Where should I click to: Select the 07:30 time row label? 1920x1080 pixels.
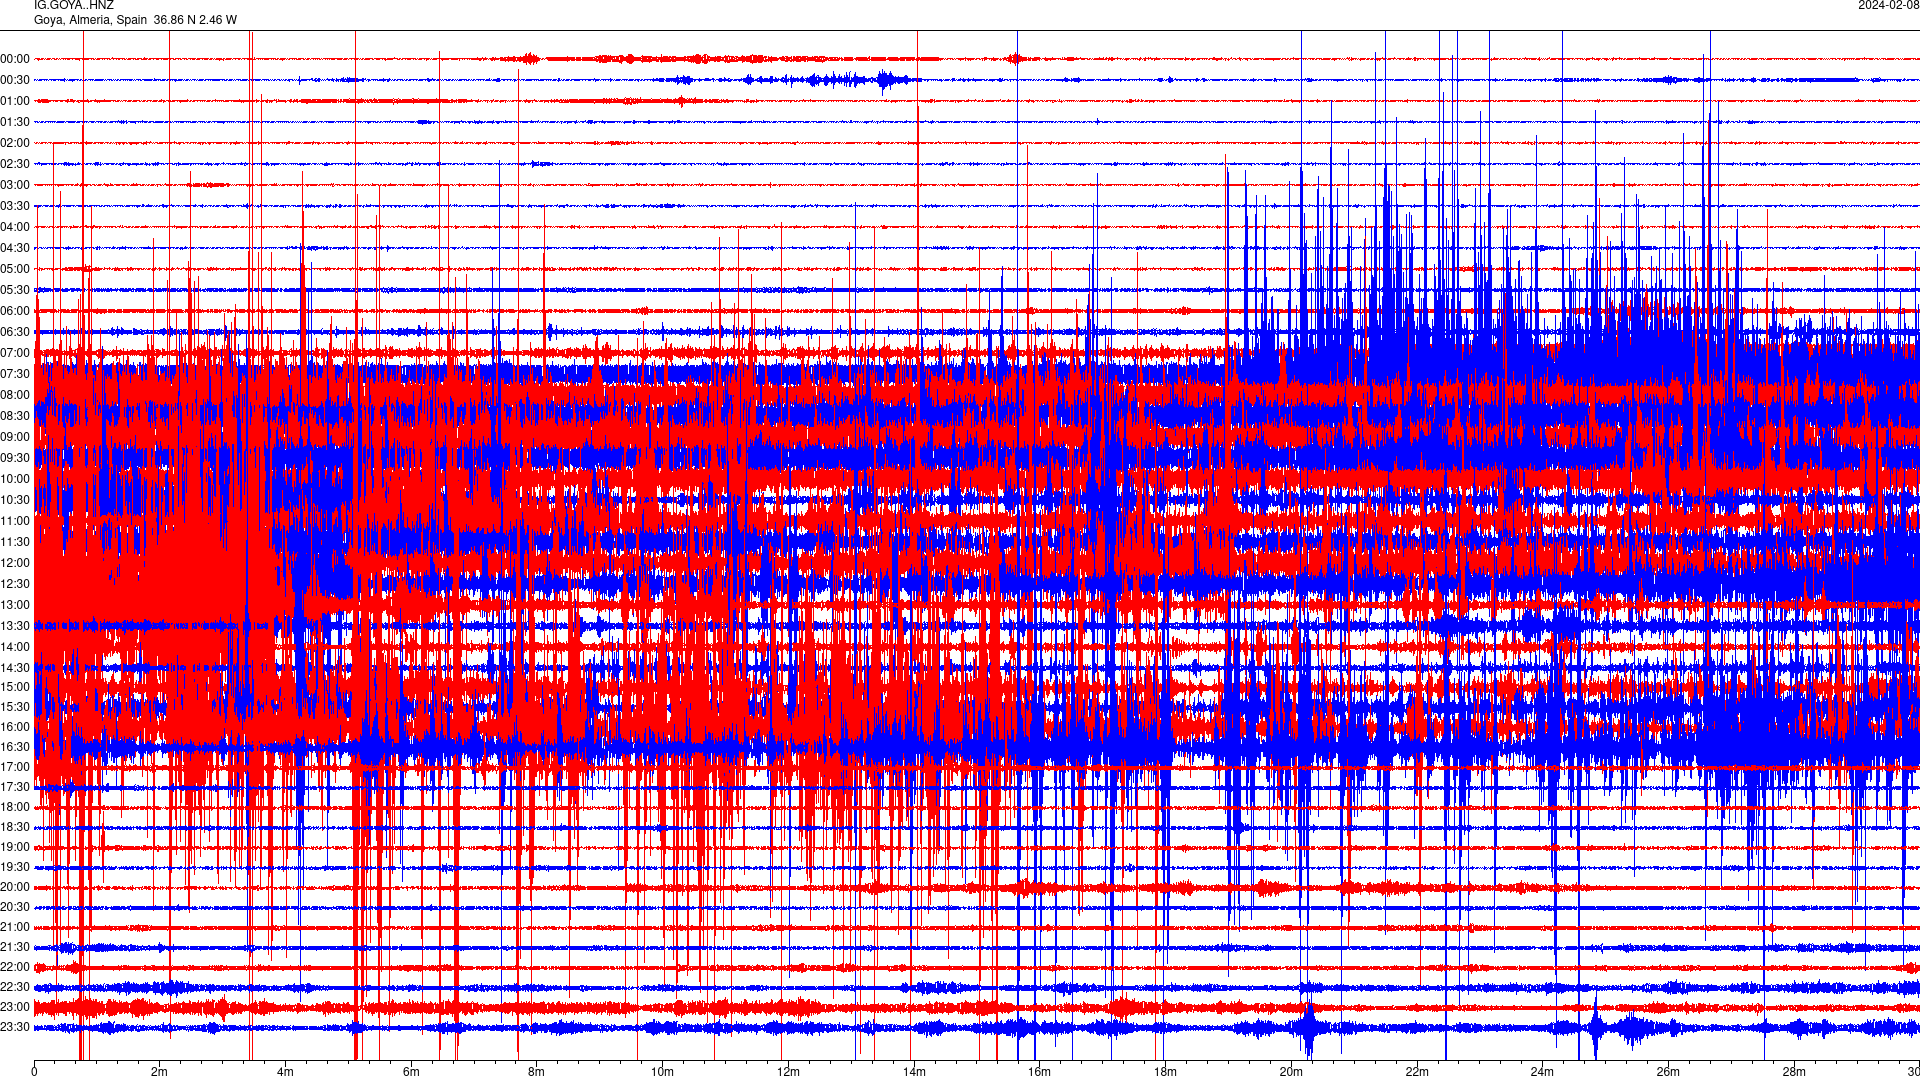pyautogui.click(x=15, y=374)
